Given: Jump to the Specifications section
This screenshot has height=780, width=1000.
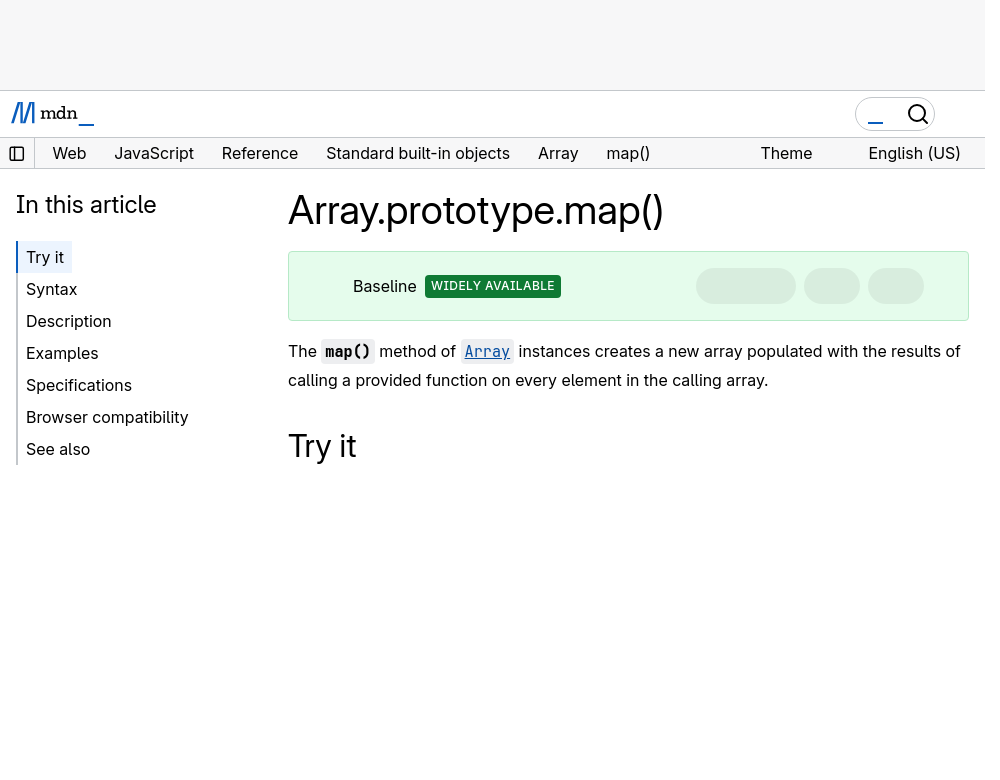Looking at the screenshot, I should 79,385.
